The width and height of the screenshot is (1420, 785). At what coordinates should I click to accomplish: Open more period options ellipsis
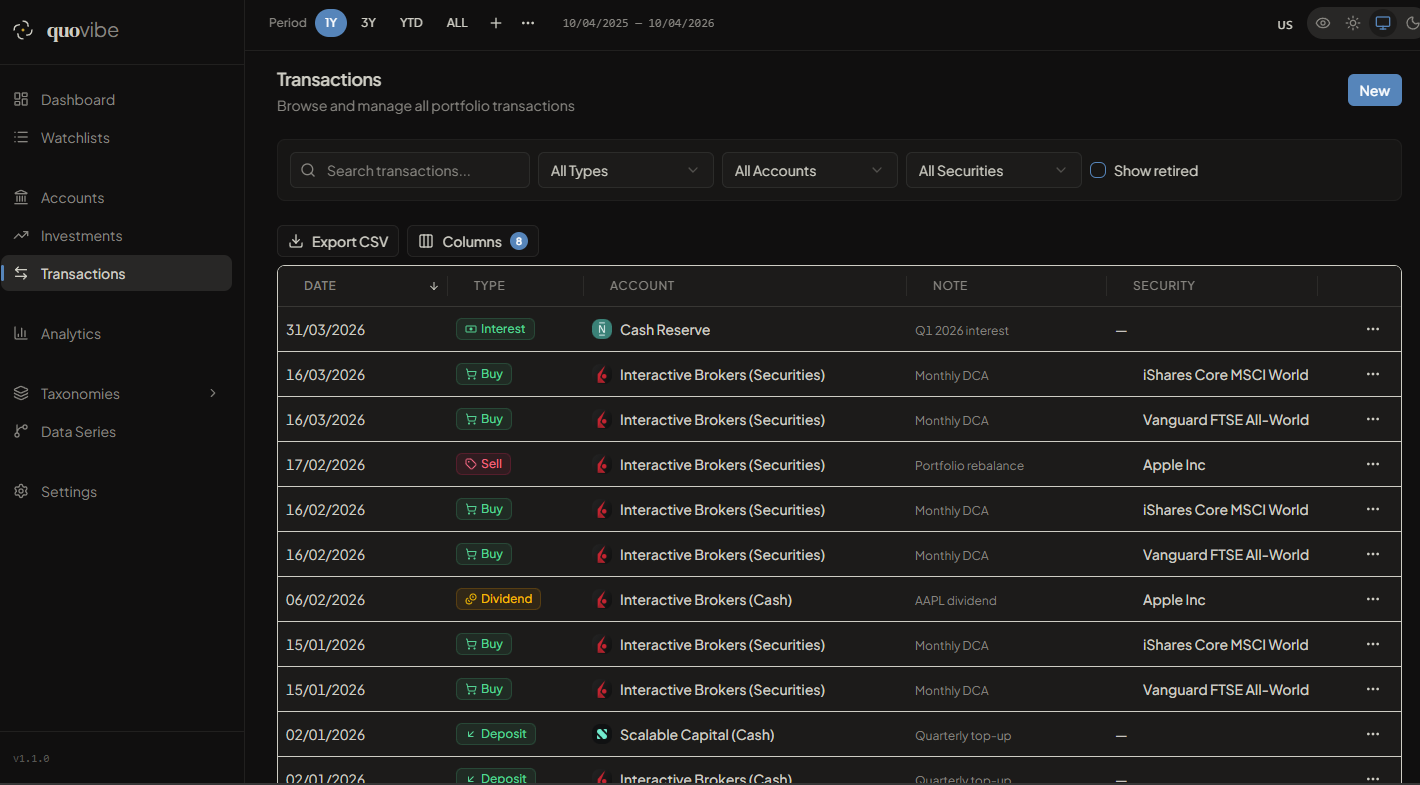[528, 23]
